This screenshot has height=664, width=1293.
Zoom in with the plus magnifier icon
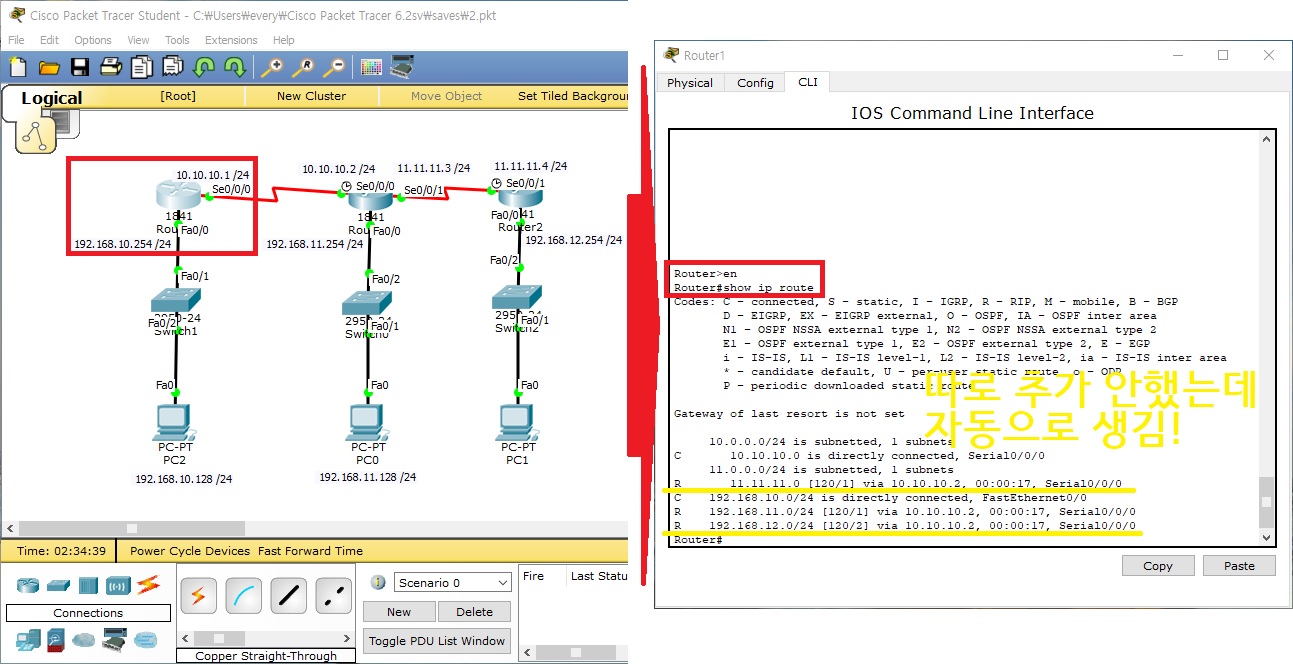coord(271,67)
